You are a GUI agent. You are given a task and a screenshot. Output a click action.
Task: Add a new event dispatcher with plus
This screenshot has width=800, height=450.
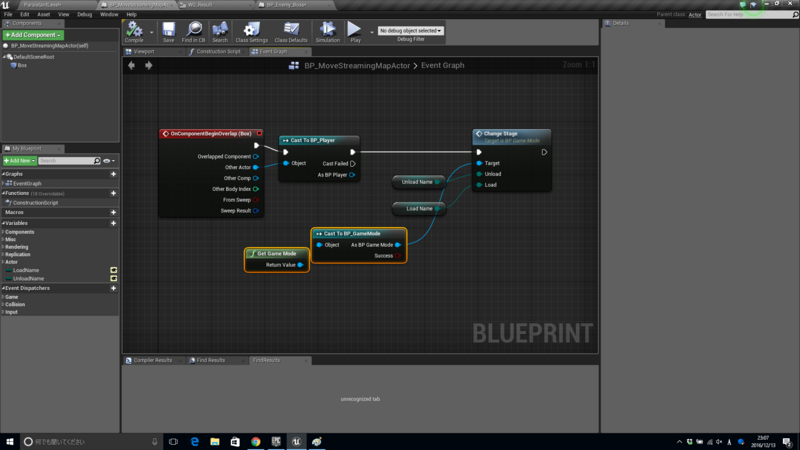113,288
